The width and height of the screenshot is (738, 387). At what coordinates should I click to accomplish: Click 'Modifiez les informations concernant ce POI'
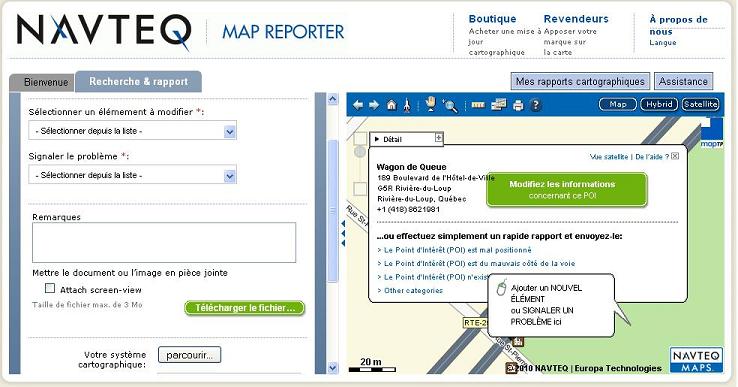(x=567, y=190)
